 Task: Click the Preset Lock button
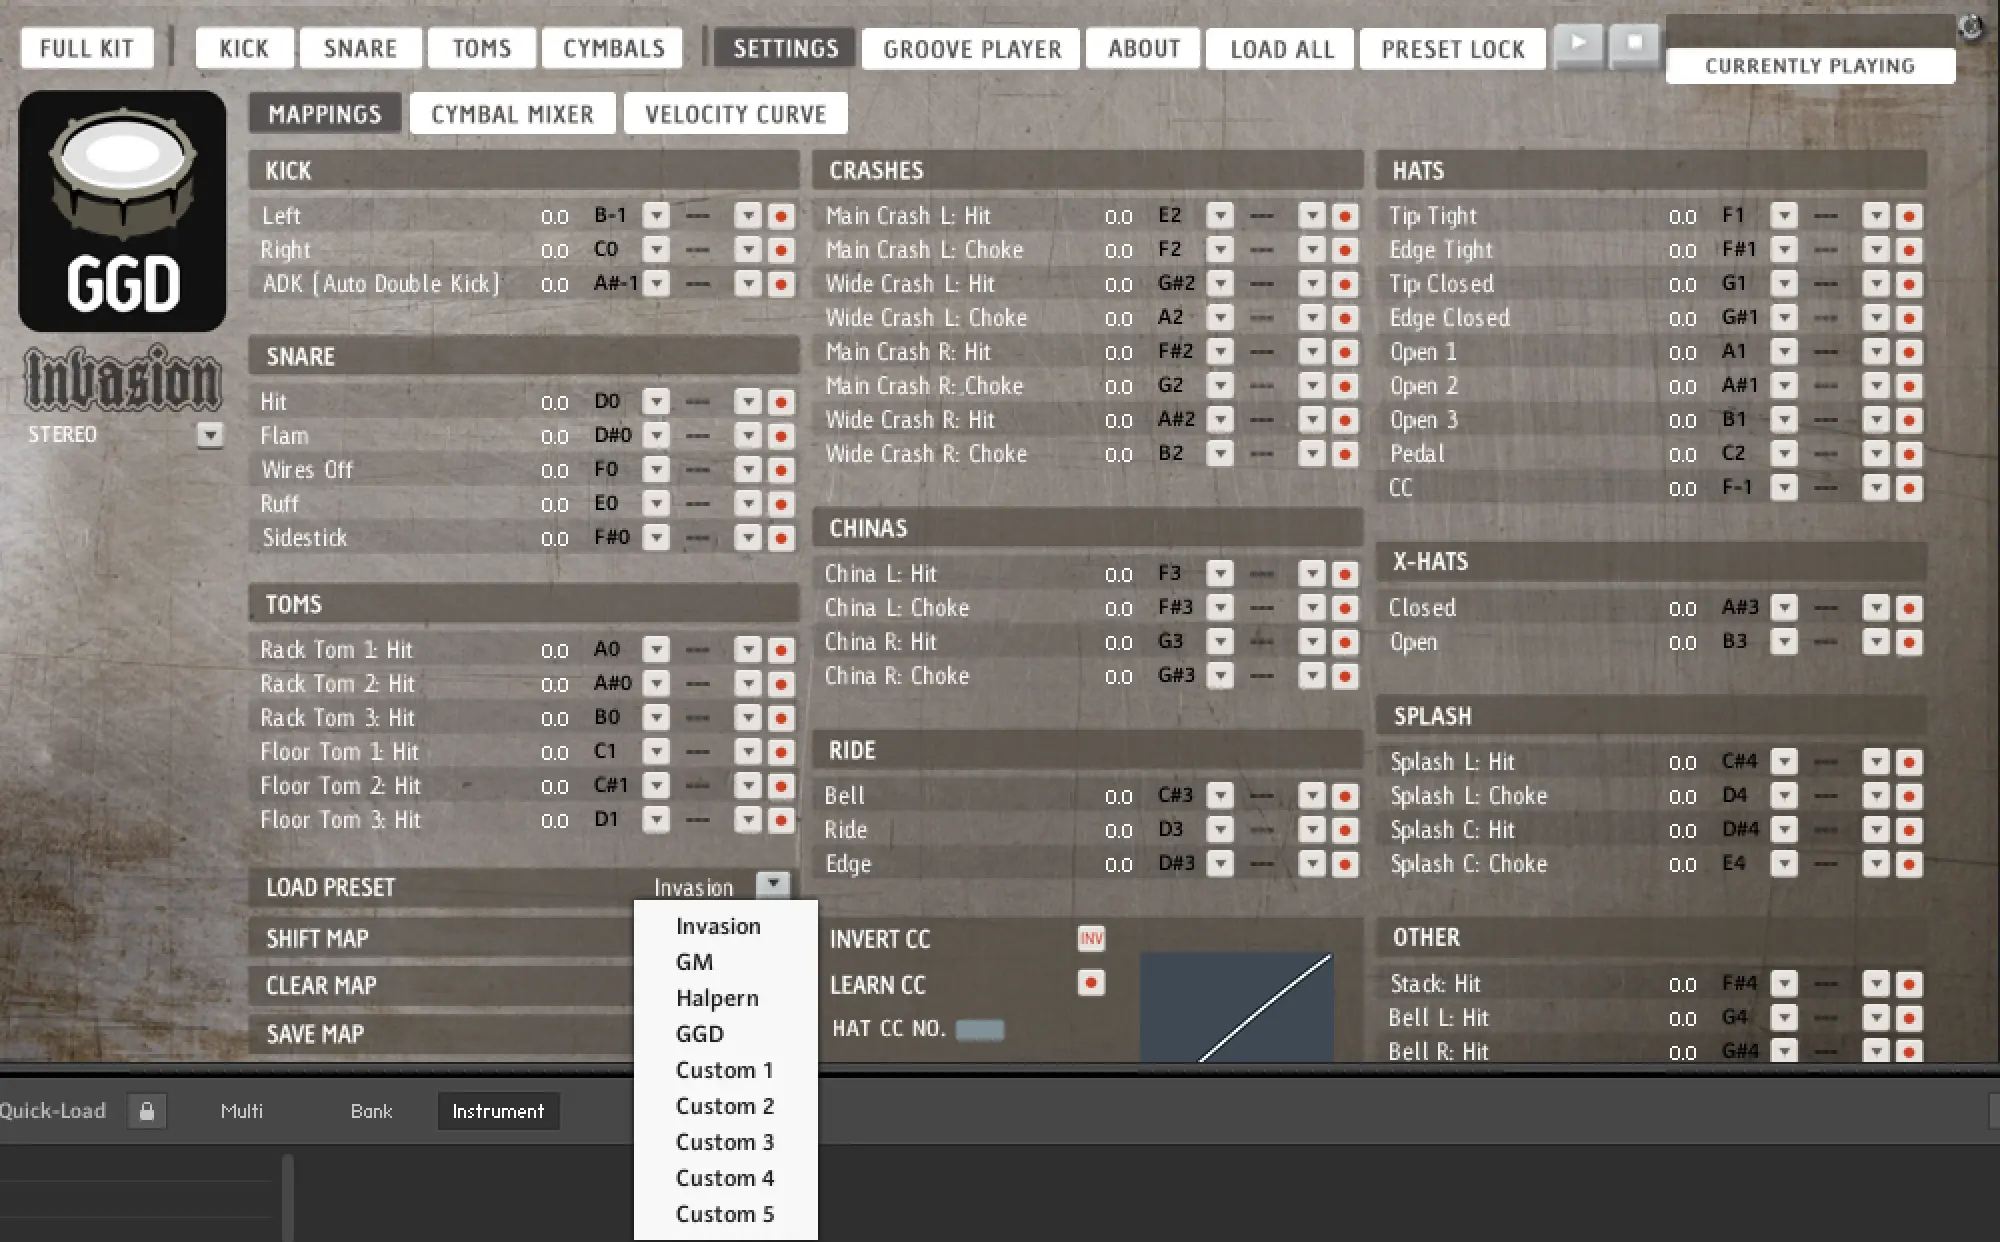1453,48
